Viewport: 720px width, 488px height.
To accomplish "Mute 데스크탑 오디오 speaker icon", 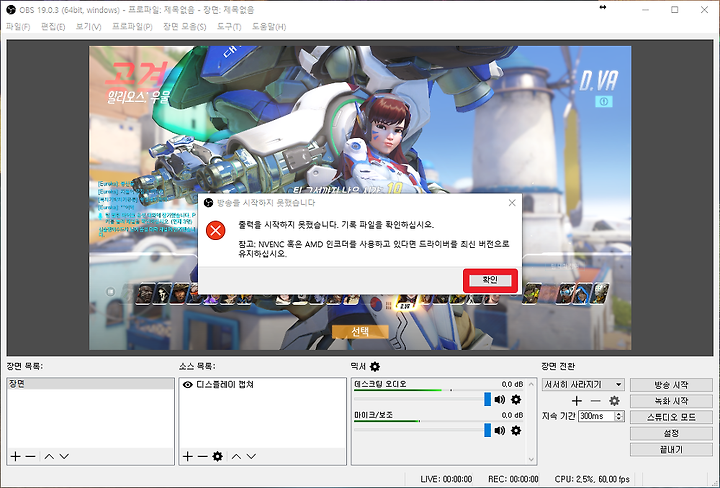I will 500,399.
